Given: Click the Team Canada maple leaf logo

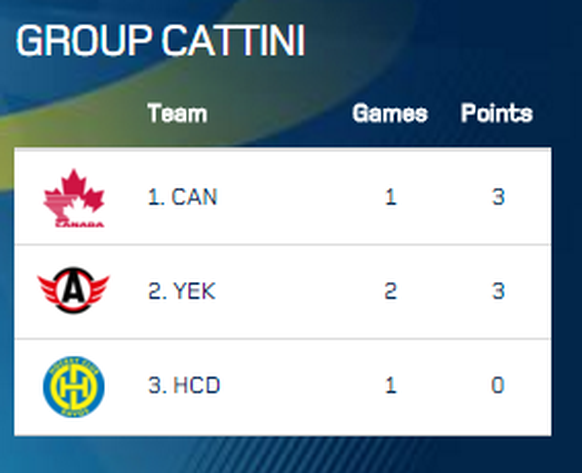Looking at the screenshot, I should pyautogui.click(x=74, y=198).
